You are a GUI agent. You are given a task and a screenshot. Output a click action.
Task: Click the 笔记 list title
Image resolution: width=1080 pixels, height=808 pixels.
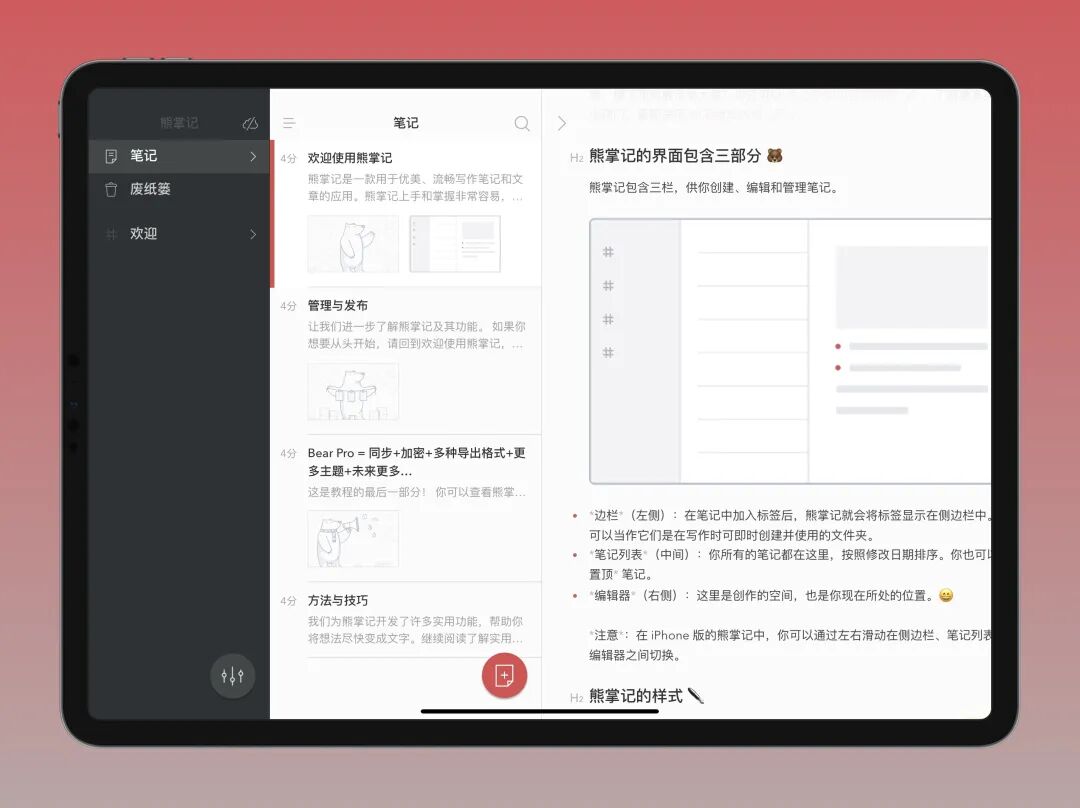click(406, 123)
